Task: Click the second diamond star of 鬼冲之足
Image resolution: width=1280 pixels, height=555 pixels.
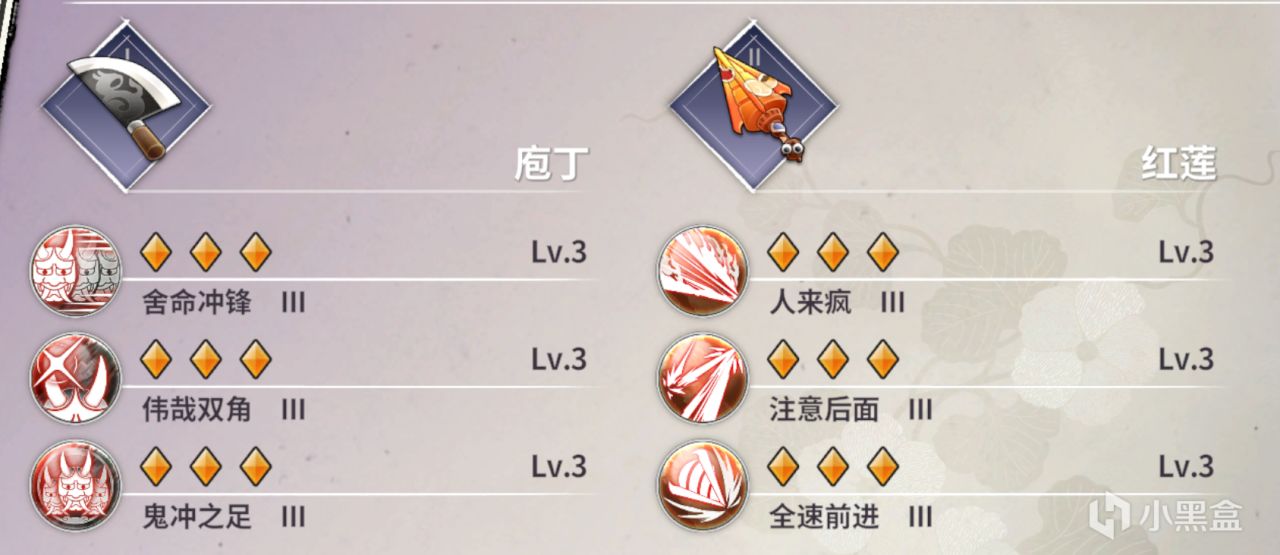Action: click(x=206, y=467)
